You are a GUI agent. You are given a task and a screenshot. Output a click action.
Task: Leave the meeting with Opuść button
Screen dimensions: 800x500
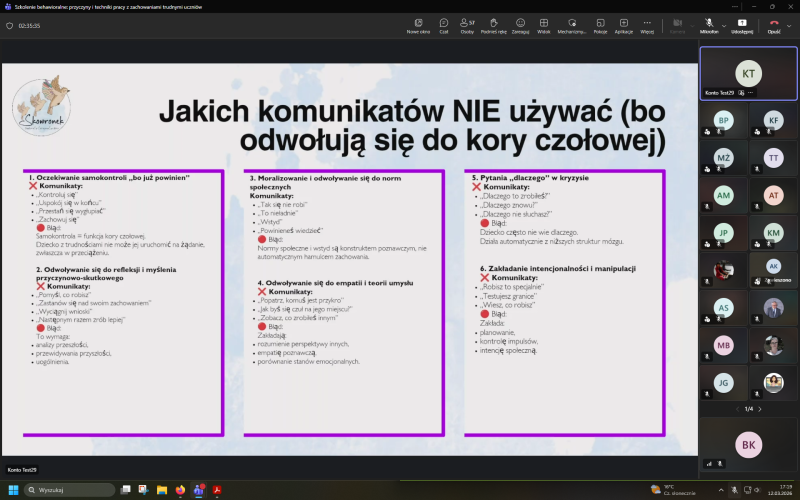(772, 24)
